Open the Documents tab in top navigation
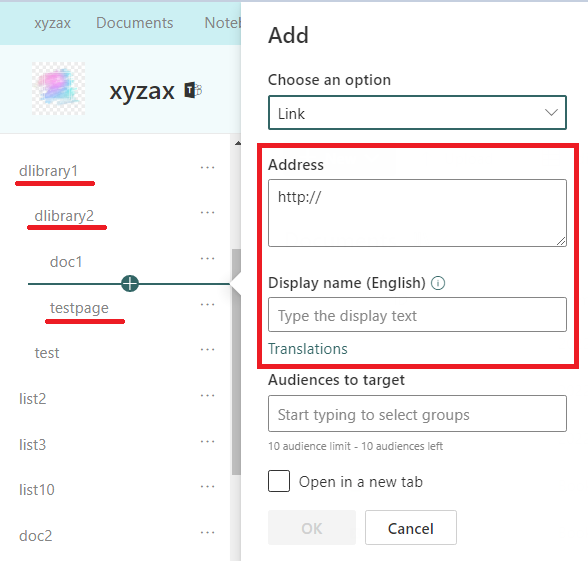Viewport: 588px width, 561px height. (x=135, y=23)
